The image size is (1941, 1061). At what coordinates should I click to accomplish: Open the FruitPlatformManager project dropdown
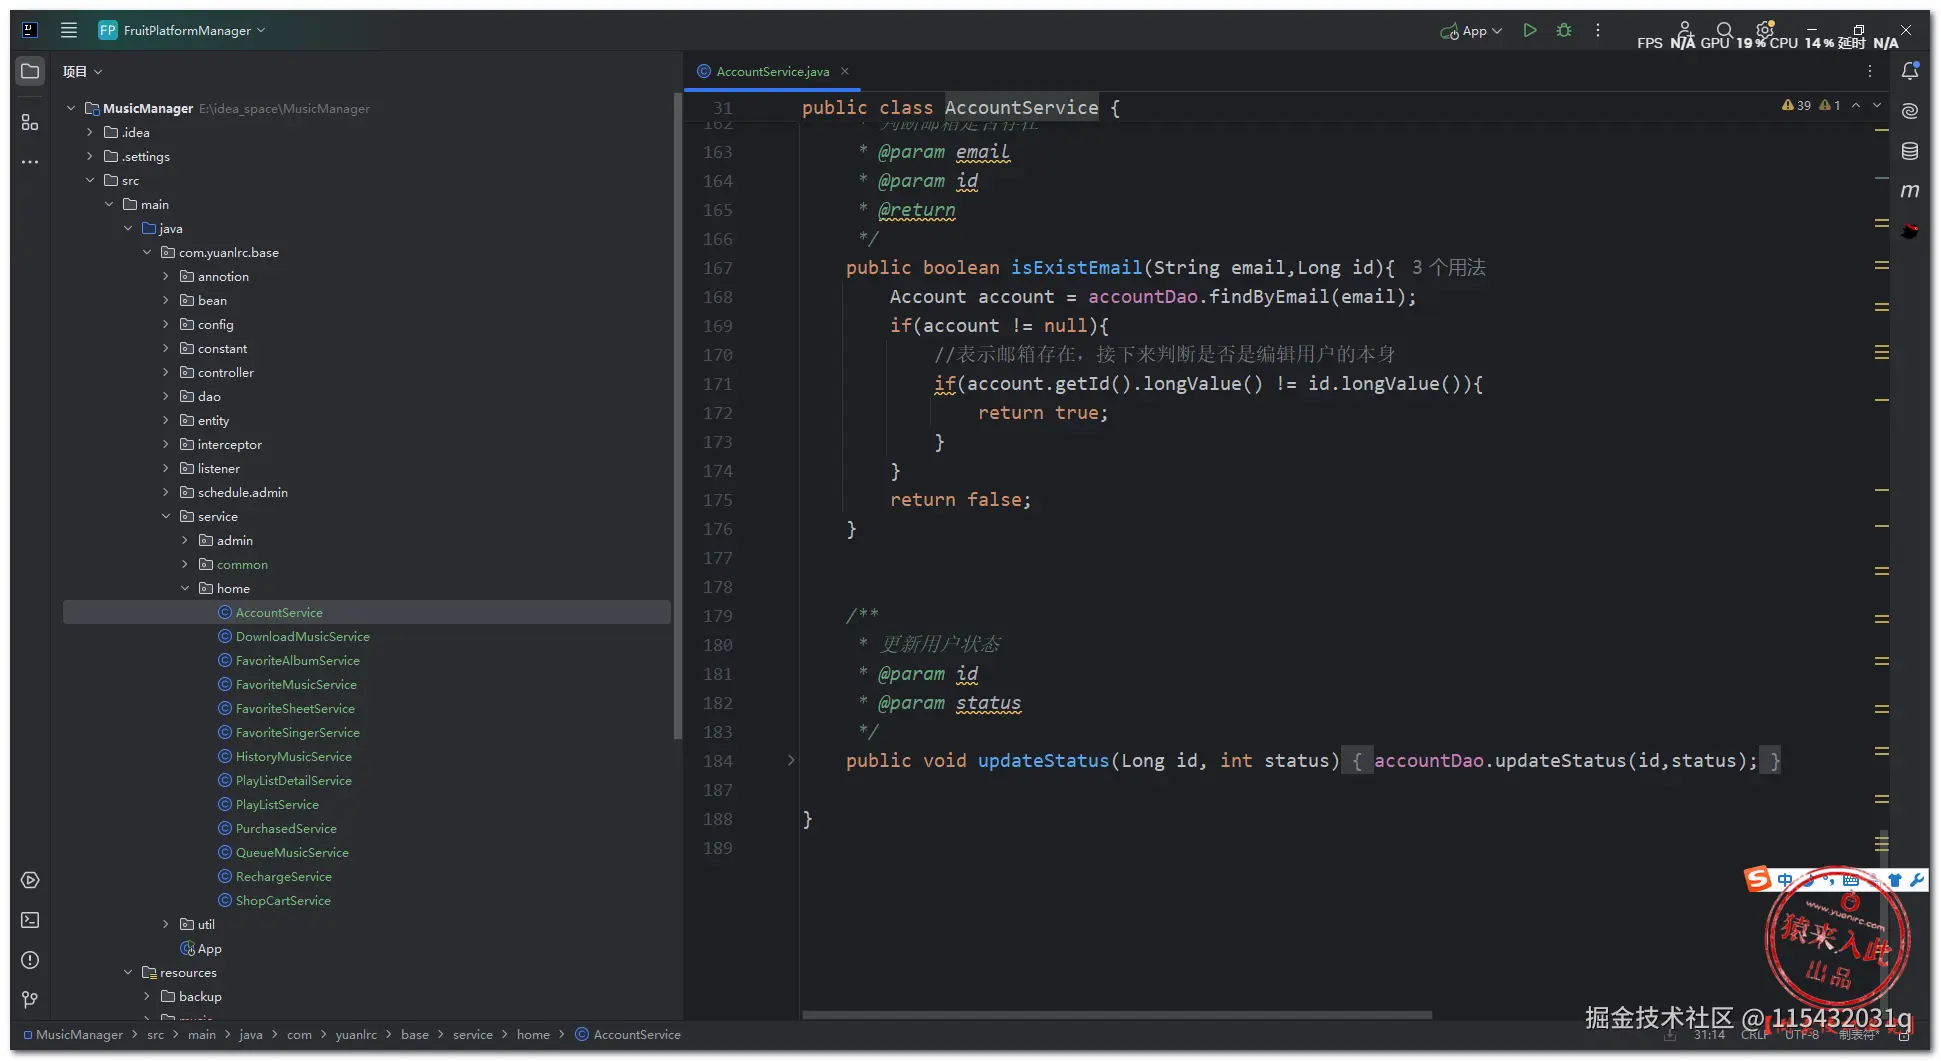click(x=183, y=30)
